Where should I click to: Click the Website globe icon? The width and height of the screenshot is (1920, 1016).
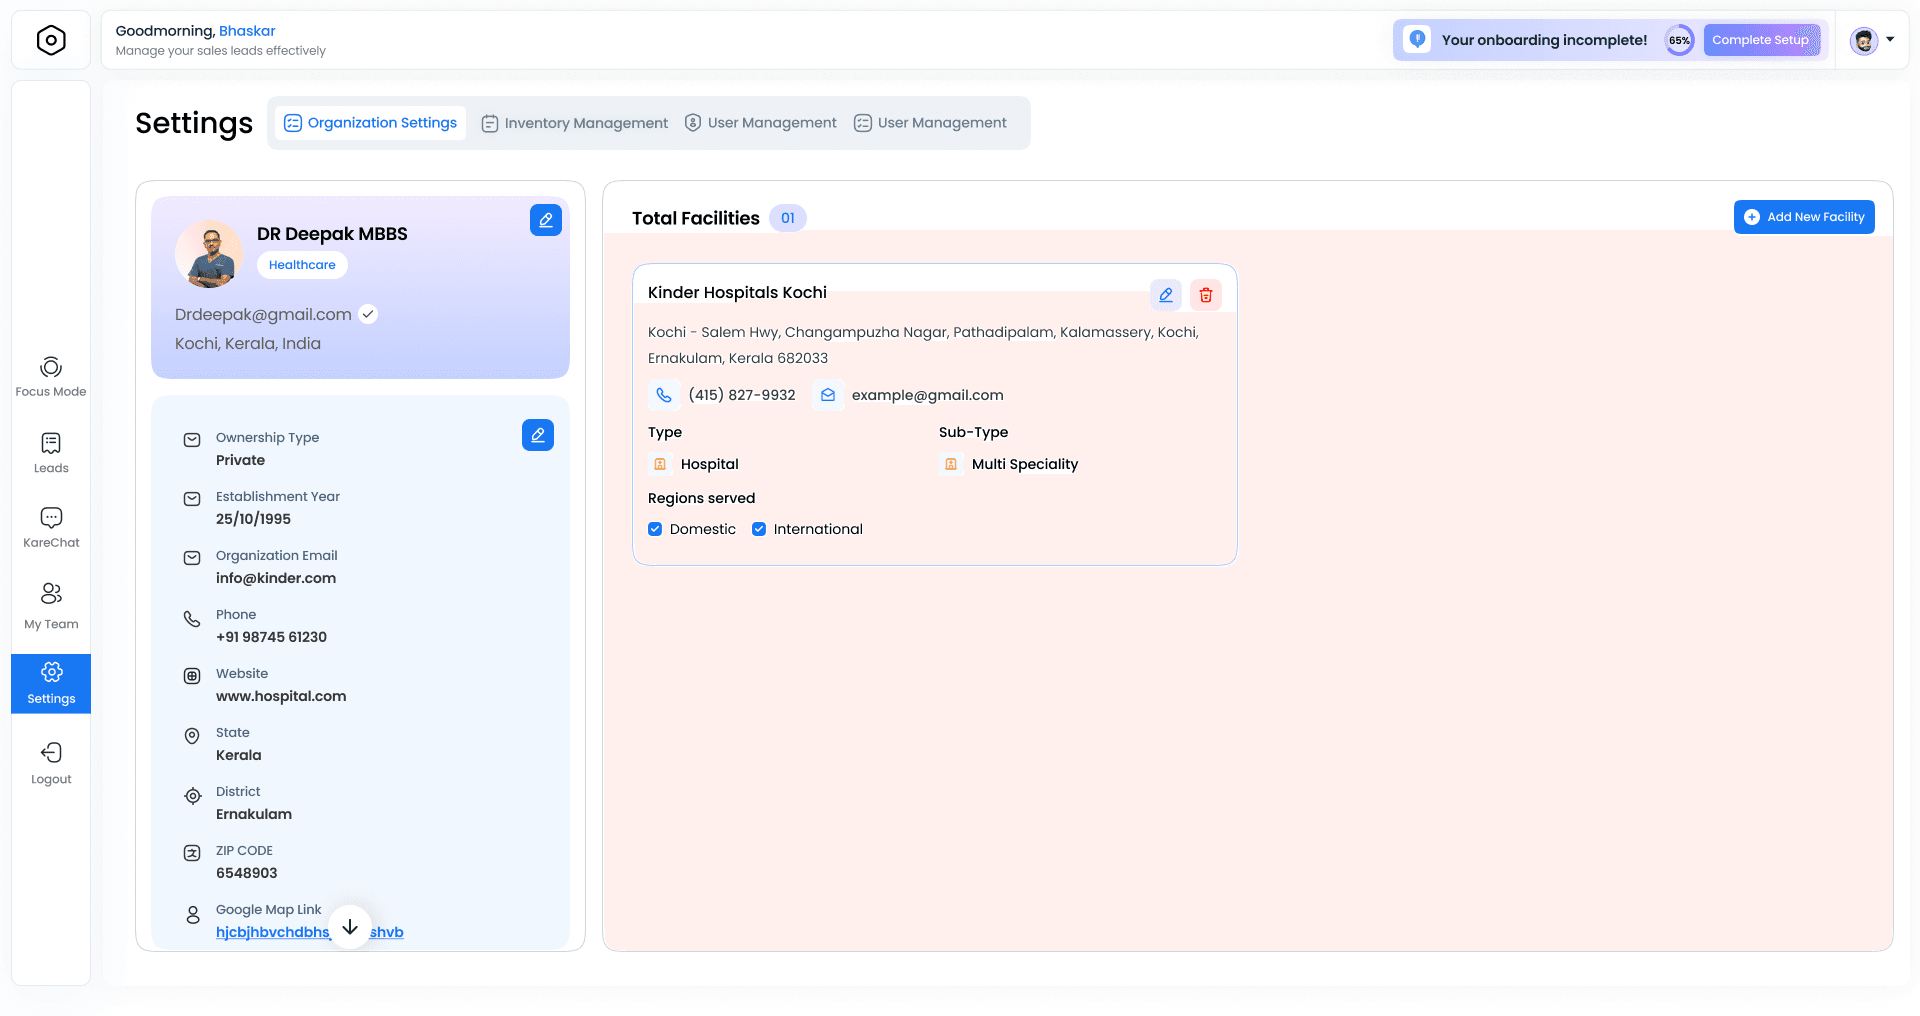click(192, 676)
